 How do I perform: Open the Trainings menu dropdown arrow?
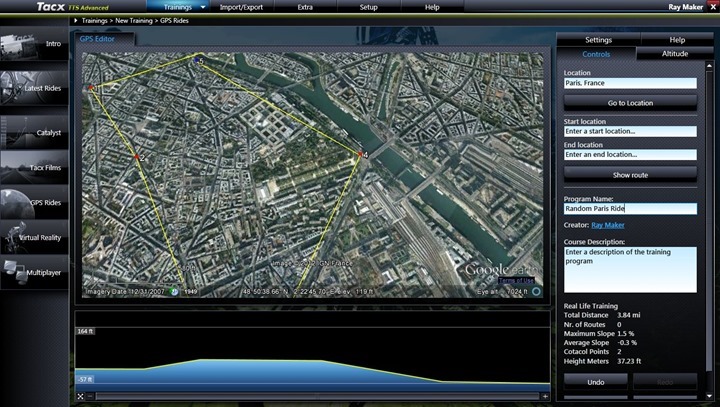pos(203,7)
